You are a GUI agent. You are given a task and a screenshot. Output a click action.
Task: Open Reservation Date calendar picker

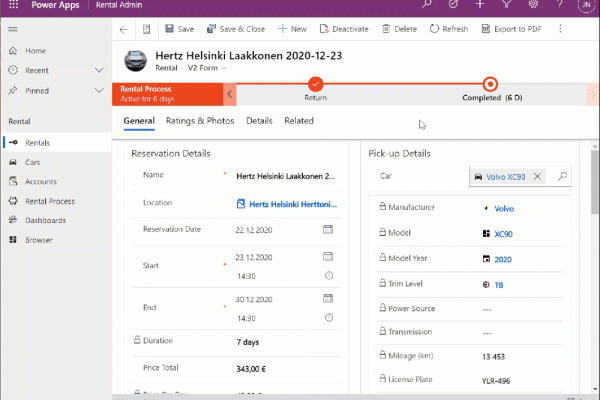tap(328, 229)
